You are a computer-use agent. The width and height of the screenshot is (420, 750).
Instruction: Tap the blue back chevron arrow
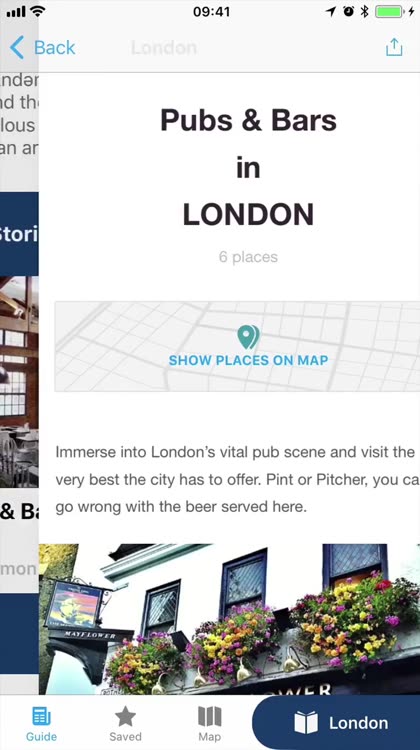coord(17,47)
